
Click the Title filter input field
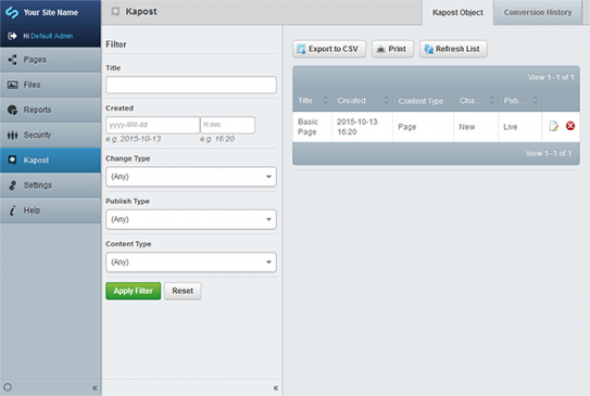point(191,85)
